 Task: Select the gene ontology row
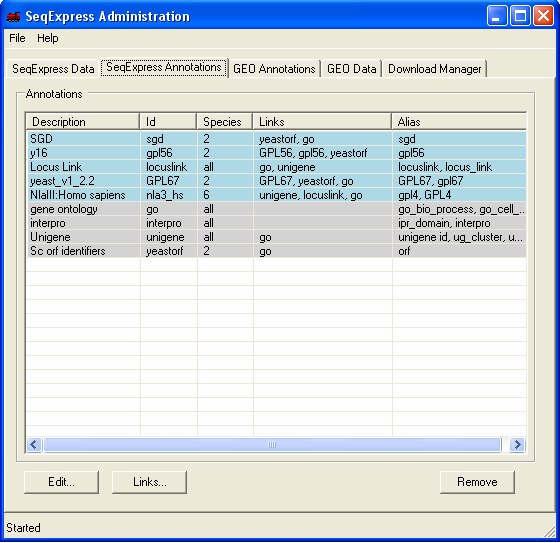(x=276, y=209)
